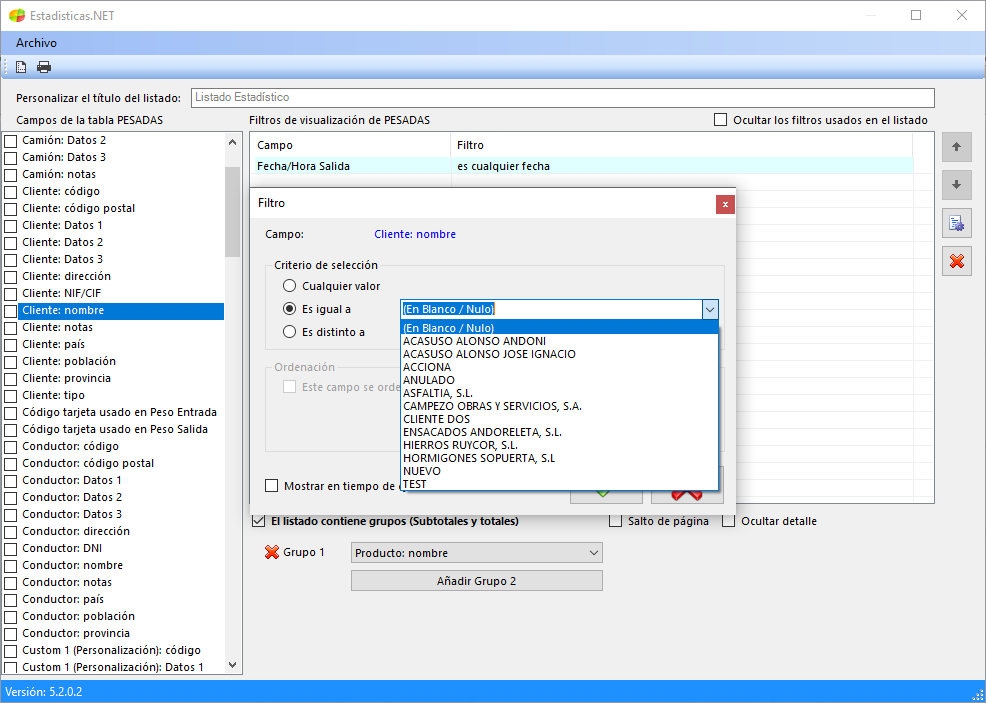Check the 'Camión: Datos 2' field

(11, 141)
